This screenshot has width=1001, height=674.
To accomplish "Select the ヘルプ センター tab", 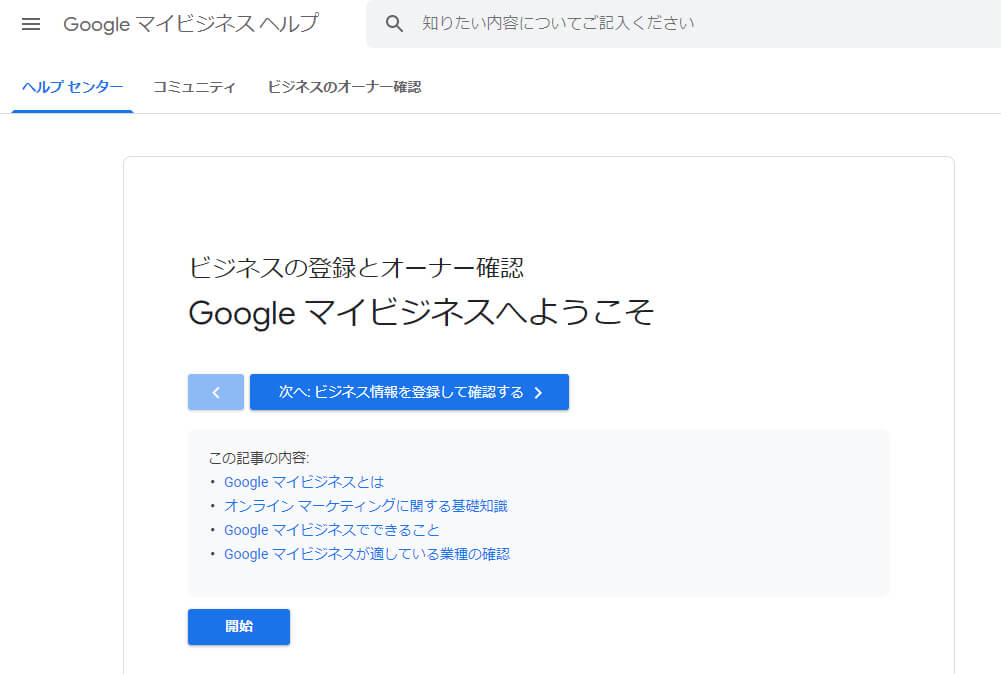I will tap(71, 88).
